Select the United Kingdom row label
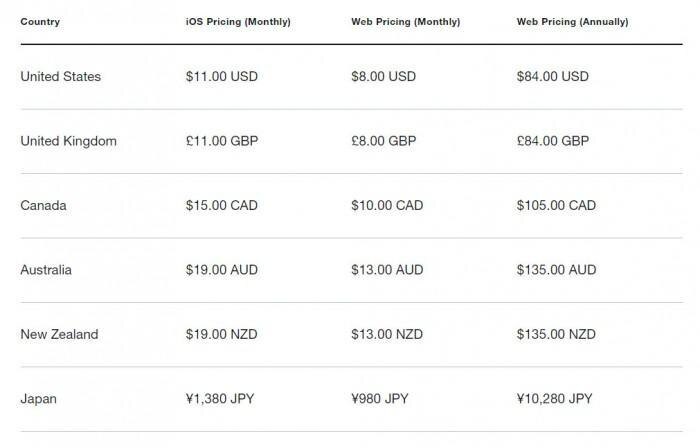Screen dimensions: 700x448 click(68, 141)
